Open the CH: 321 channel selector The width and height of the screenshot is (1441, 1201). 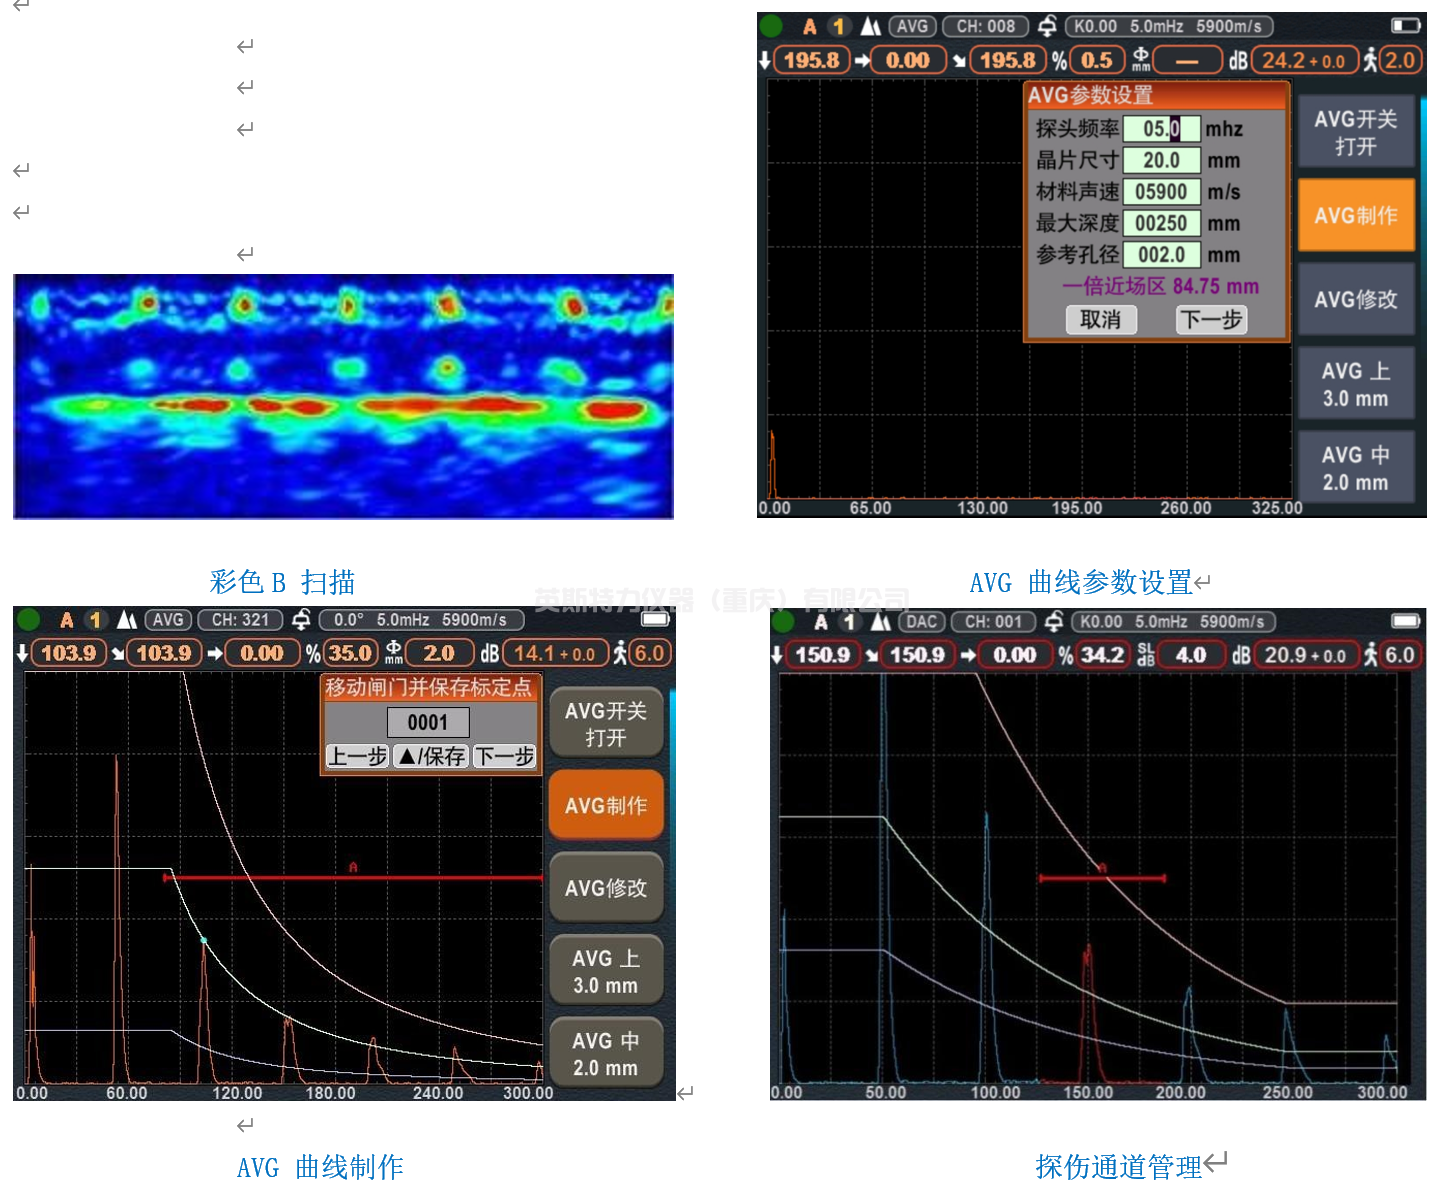click(x=240, y=620)
